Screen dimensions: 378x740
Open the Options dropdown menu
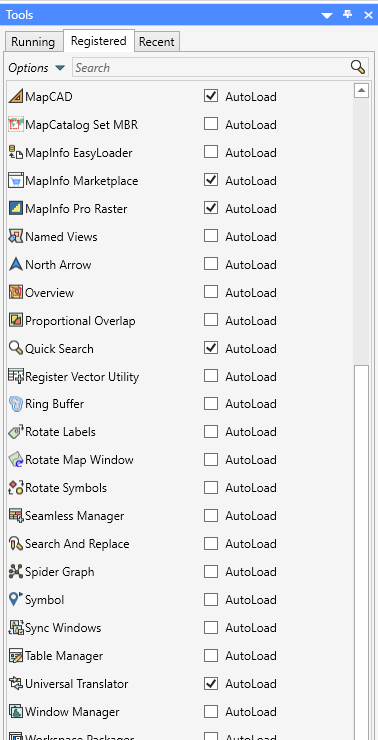[36, 68]
